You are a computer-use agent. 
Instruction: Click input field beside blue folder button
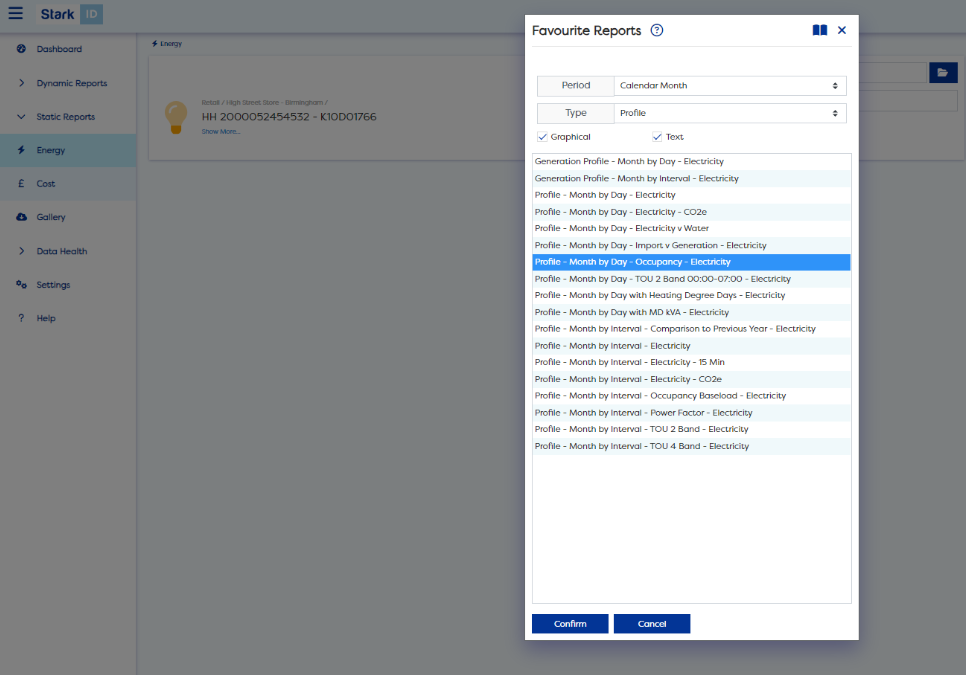point(893,73)
